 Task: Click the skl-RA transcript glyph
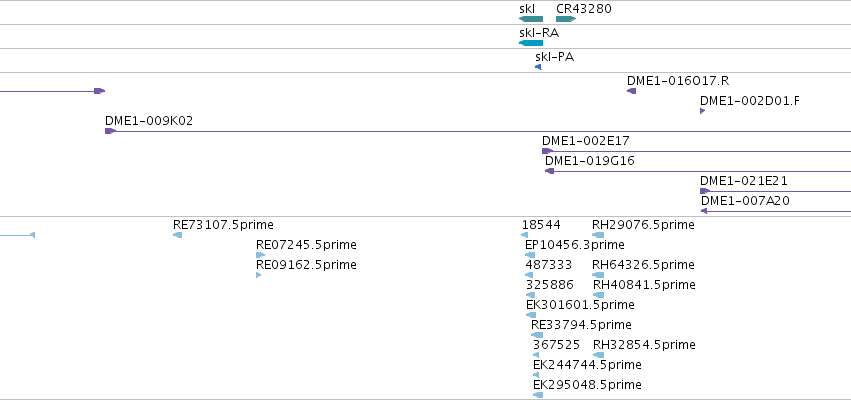[531, 43]
